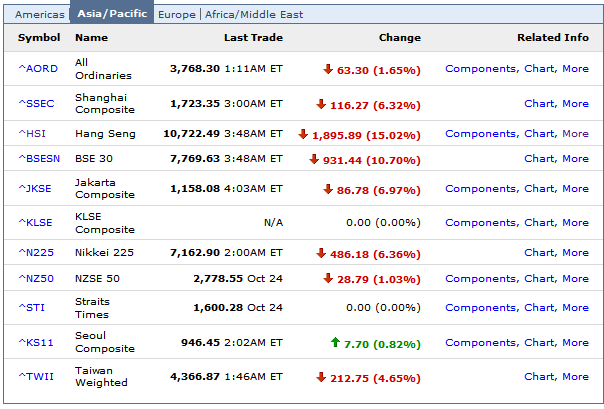
Task: View Components for Seoul Composite
Action: (x=480, y=343)
